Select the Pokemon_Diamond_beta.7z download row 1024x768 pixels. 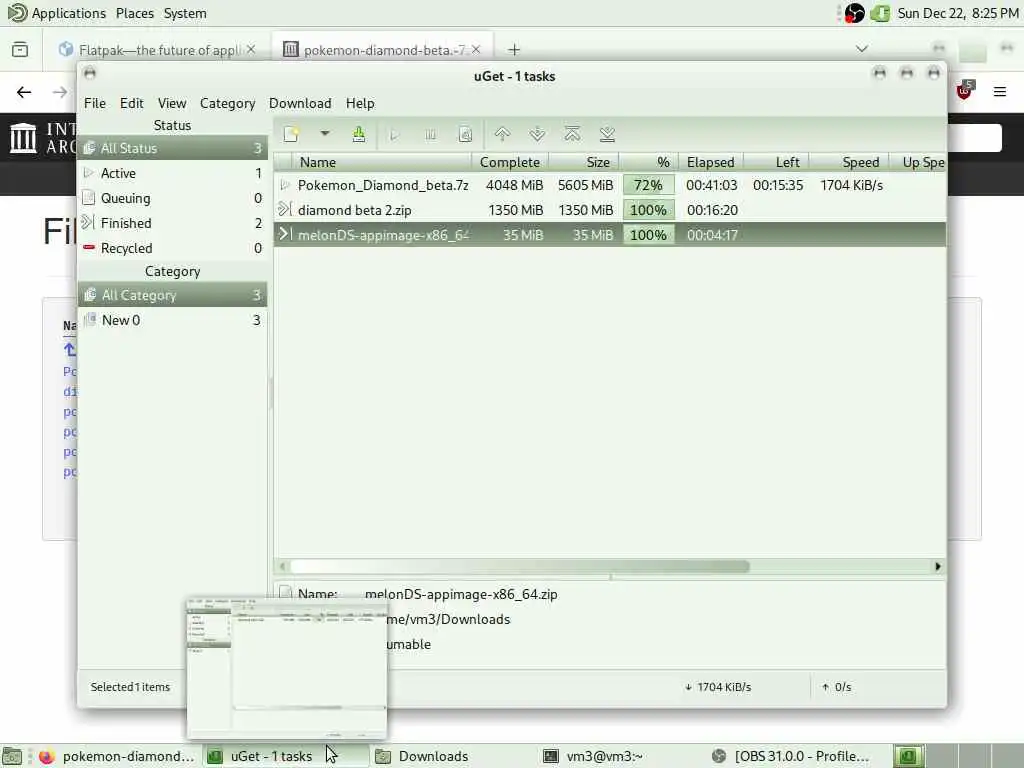coord(610,185)
